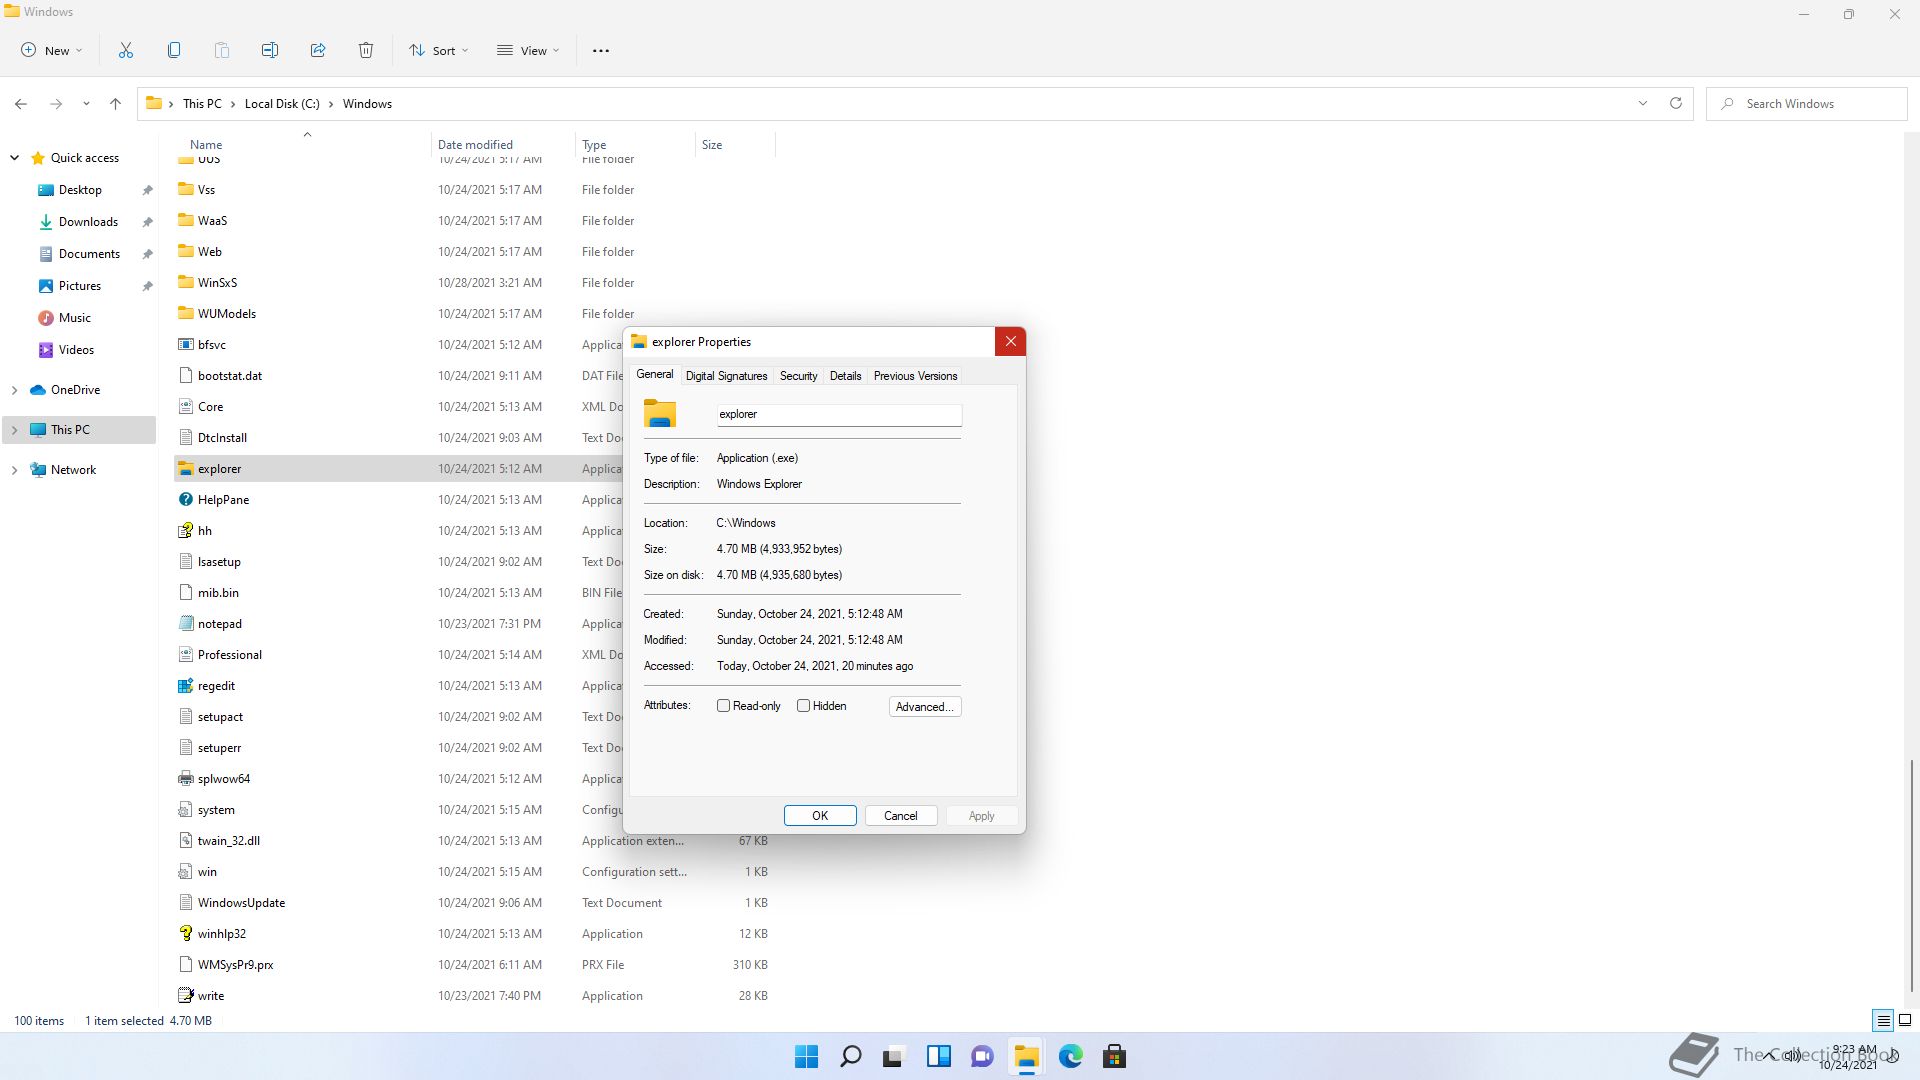The width and height of the screenshot is (1920, 1080).
Task: Expand the Network tree node
Action: coord(15,470)
